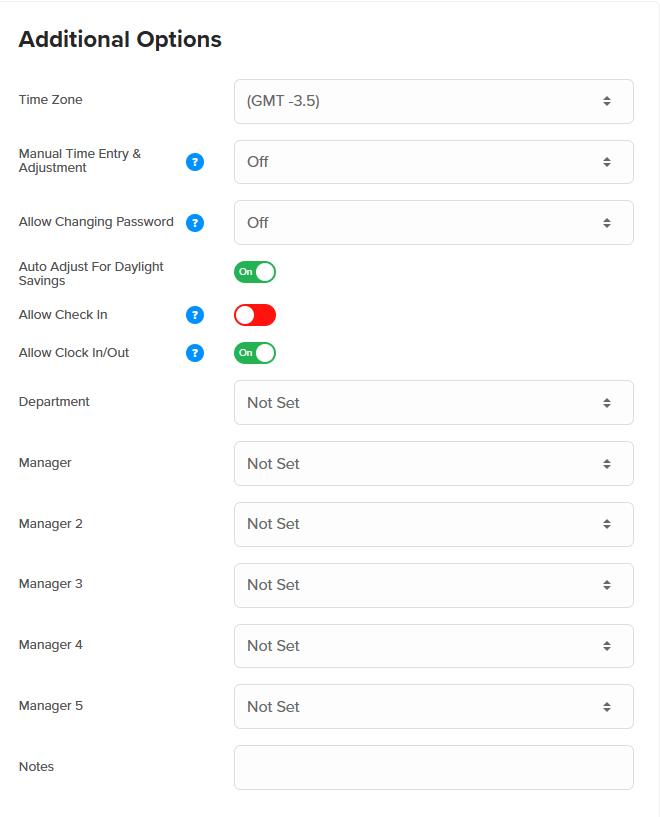Open Allow Changing Password dropdown
This screenshot has height=817, width=660.
coord(433,222)
